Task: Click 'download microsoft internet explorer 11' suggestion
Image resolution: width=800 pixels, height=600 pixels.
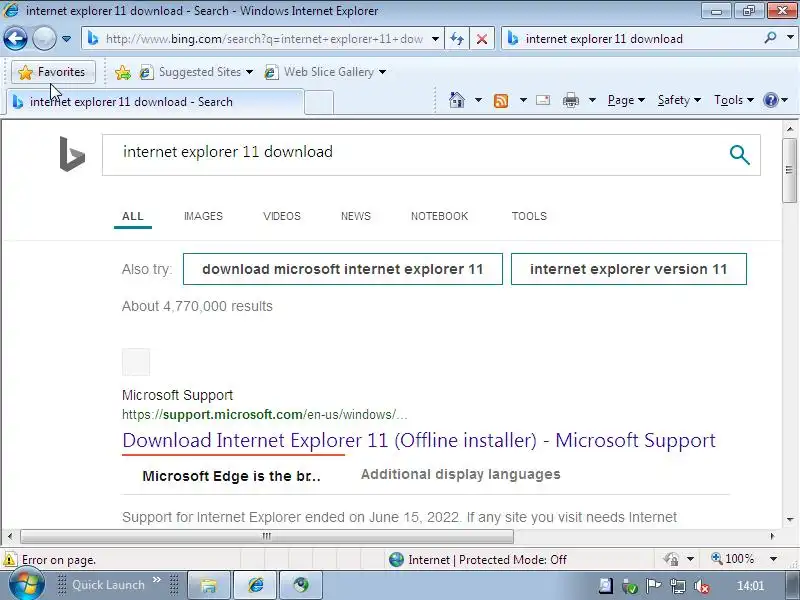Action: 343,269
